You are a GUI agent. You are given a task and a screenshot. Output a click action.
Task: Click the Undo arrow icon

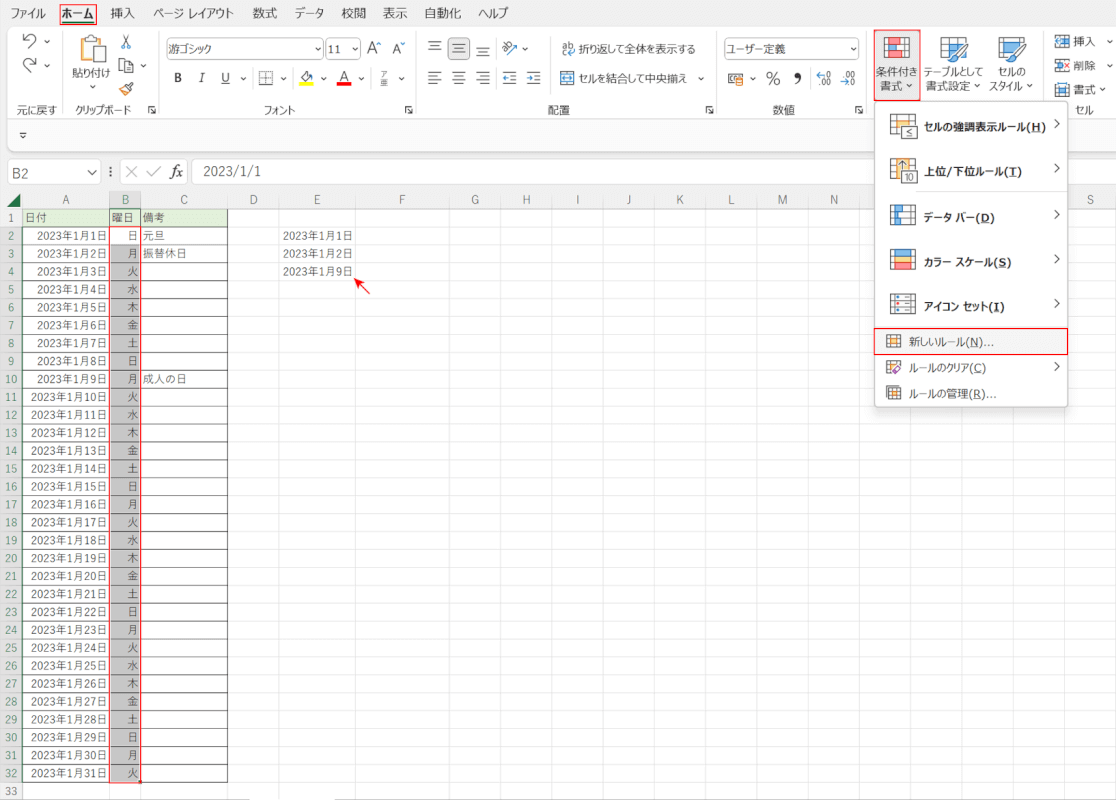click(30, 42)
